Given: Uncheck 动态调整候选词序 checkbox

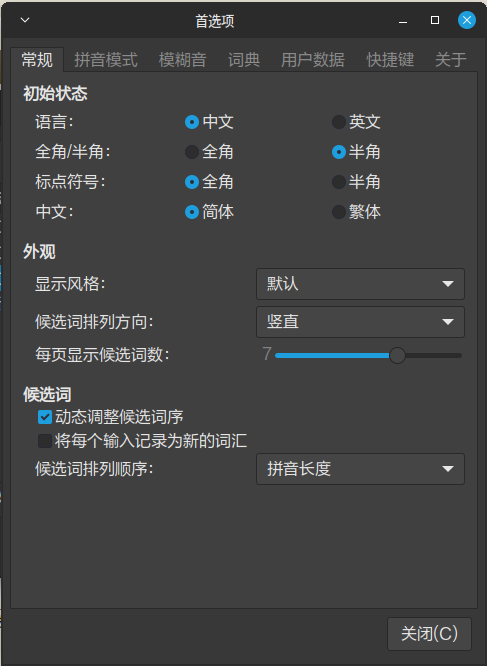Looking at the screenshot, I should 45,417.
